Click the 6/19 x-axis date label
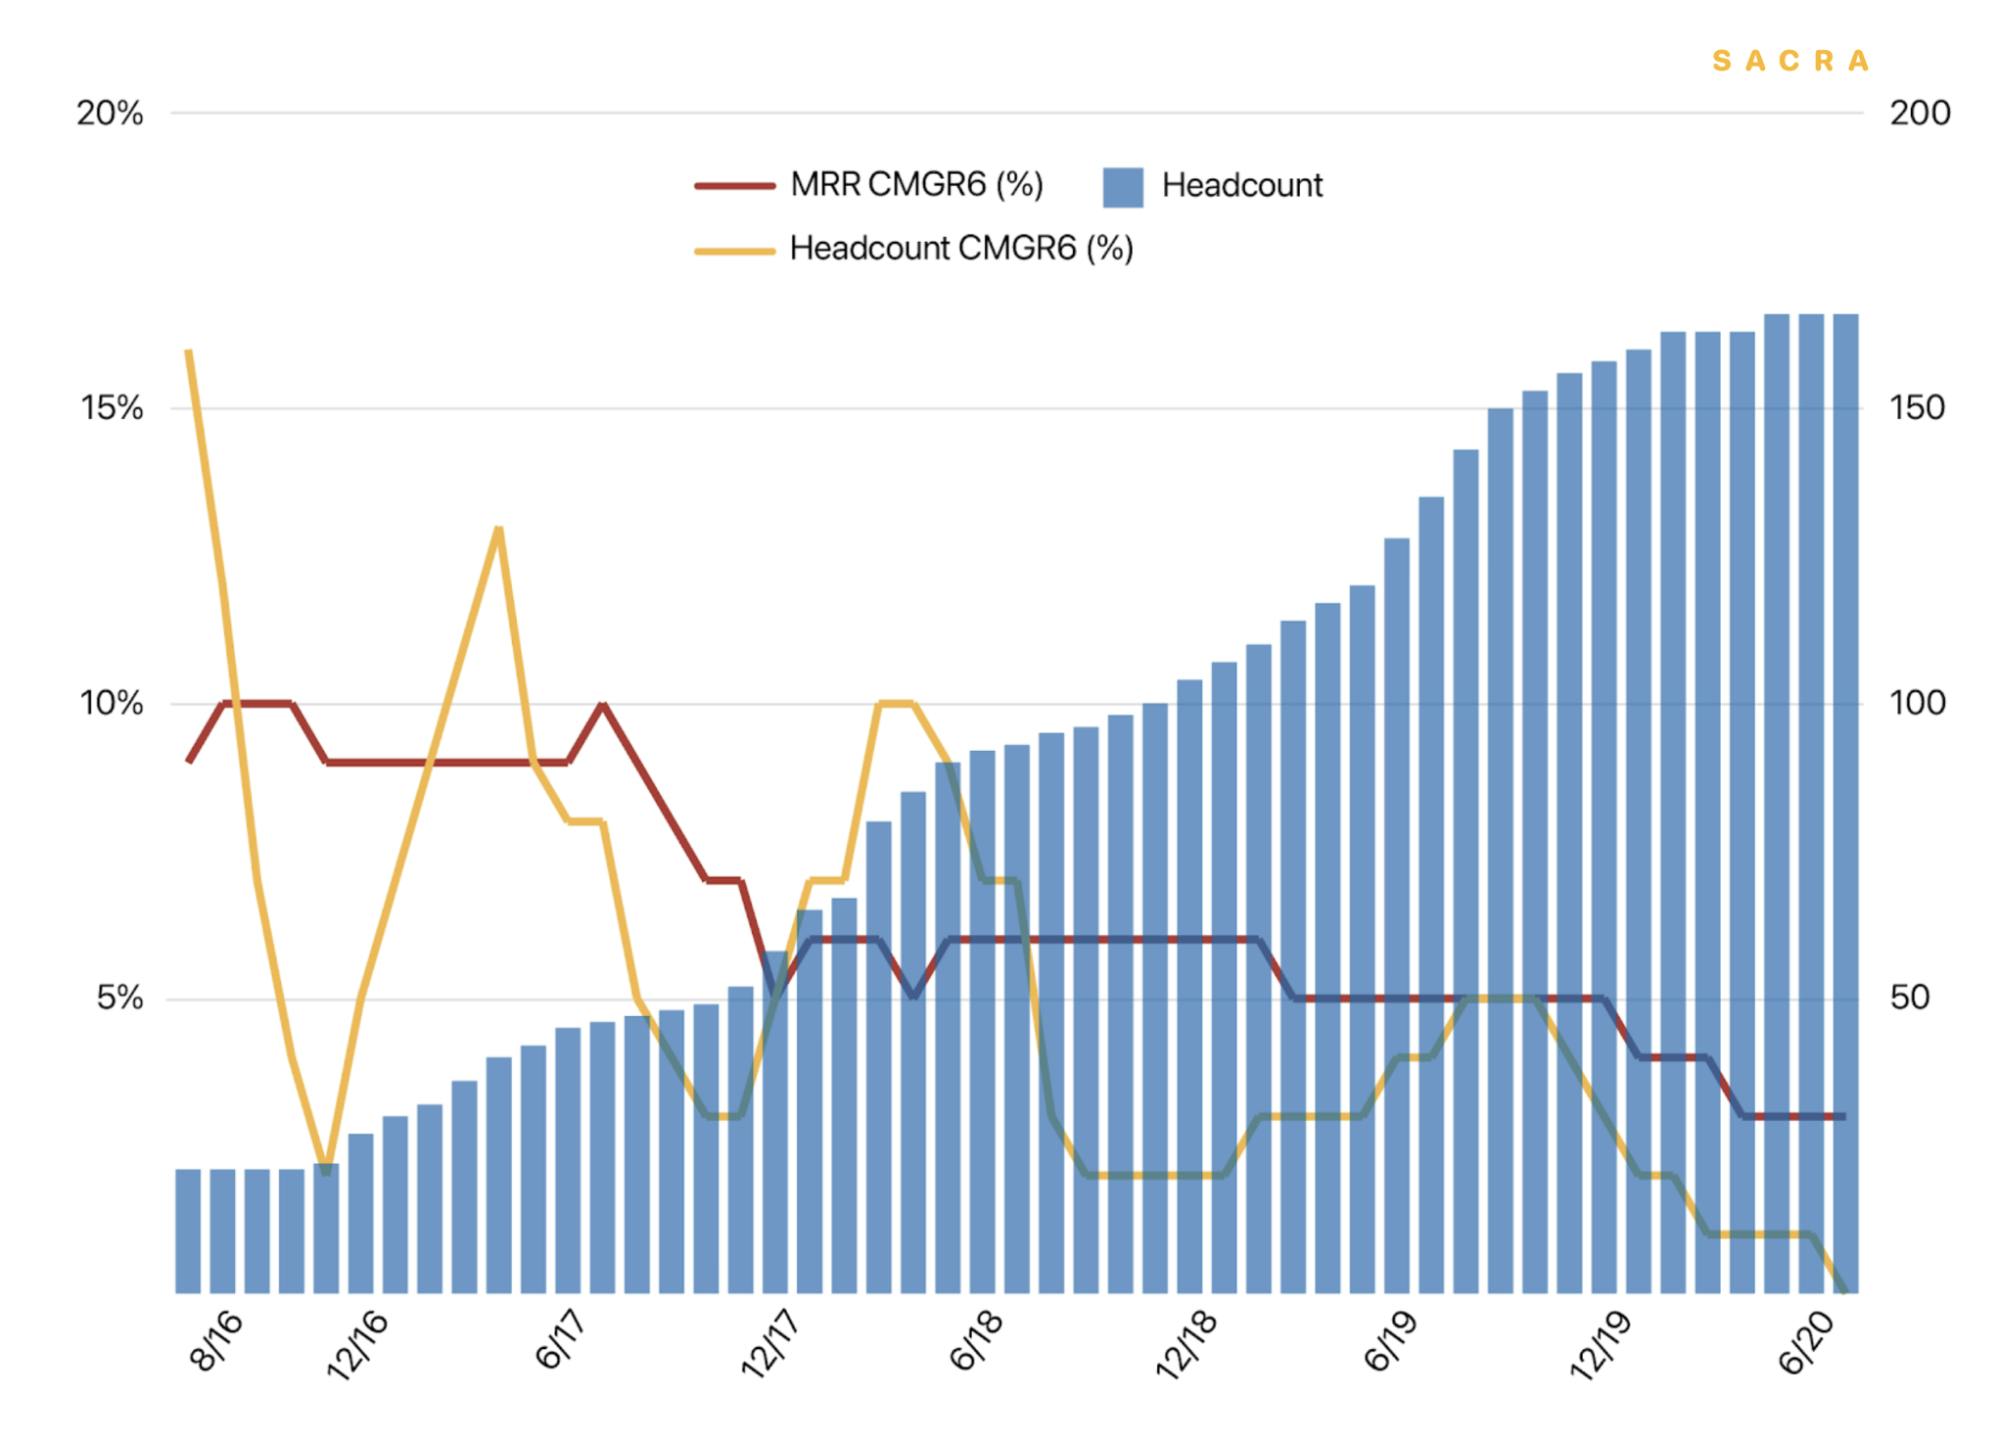Screen dimensions: 1999x1453 1390,1342
